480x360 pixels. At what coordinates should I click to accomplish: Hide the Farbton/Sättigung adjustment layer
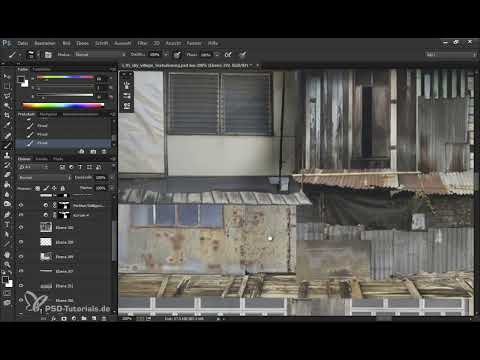21,205
